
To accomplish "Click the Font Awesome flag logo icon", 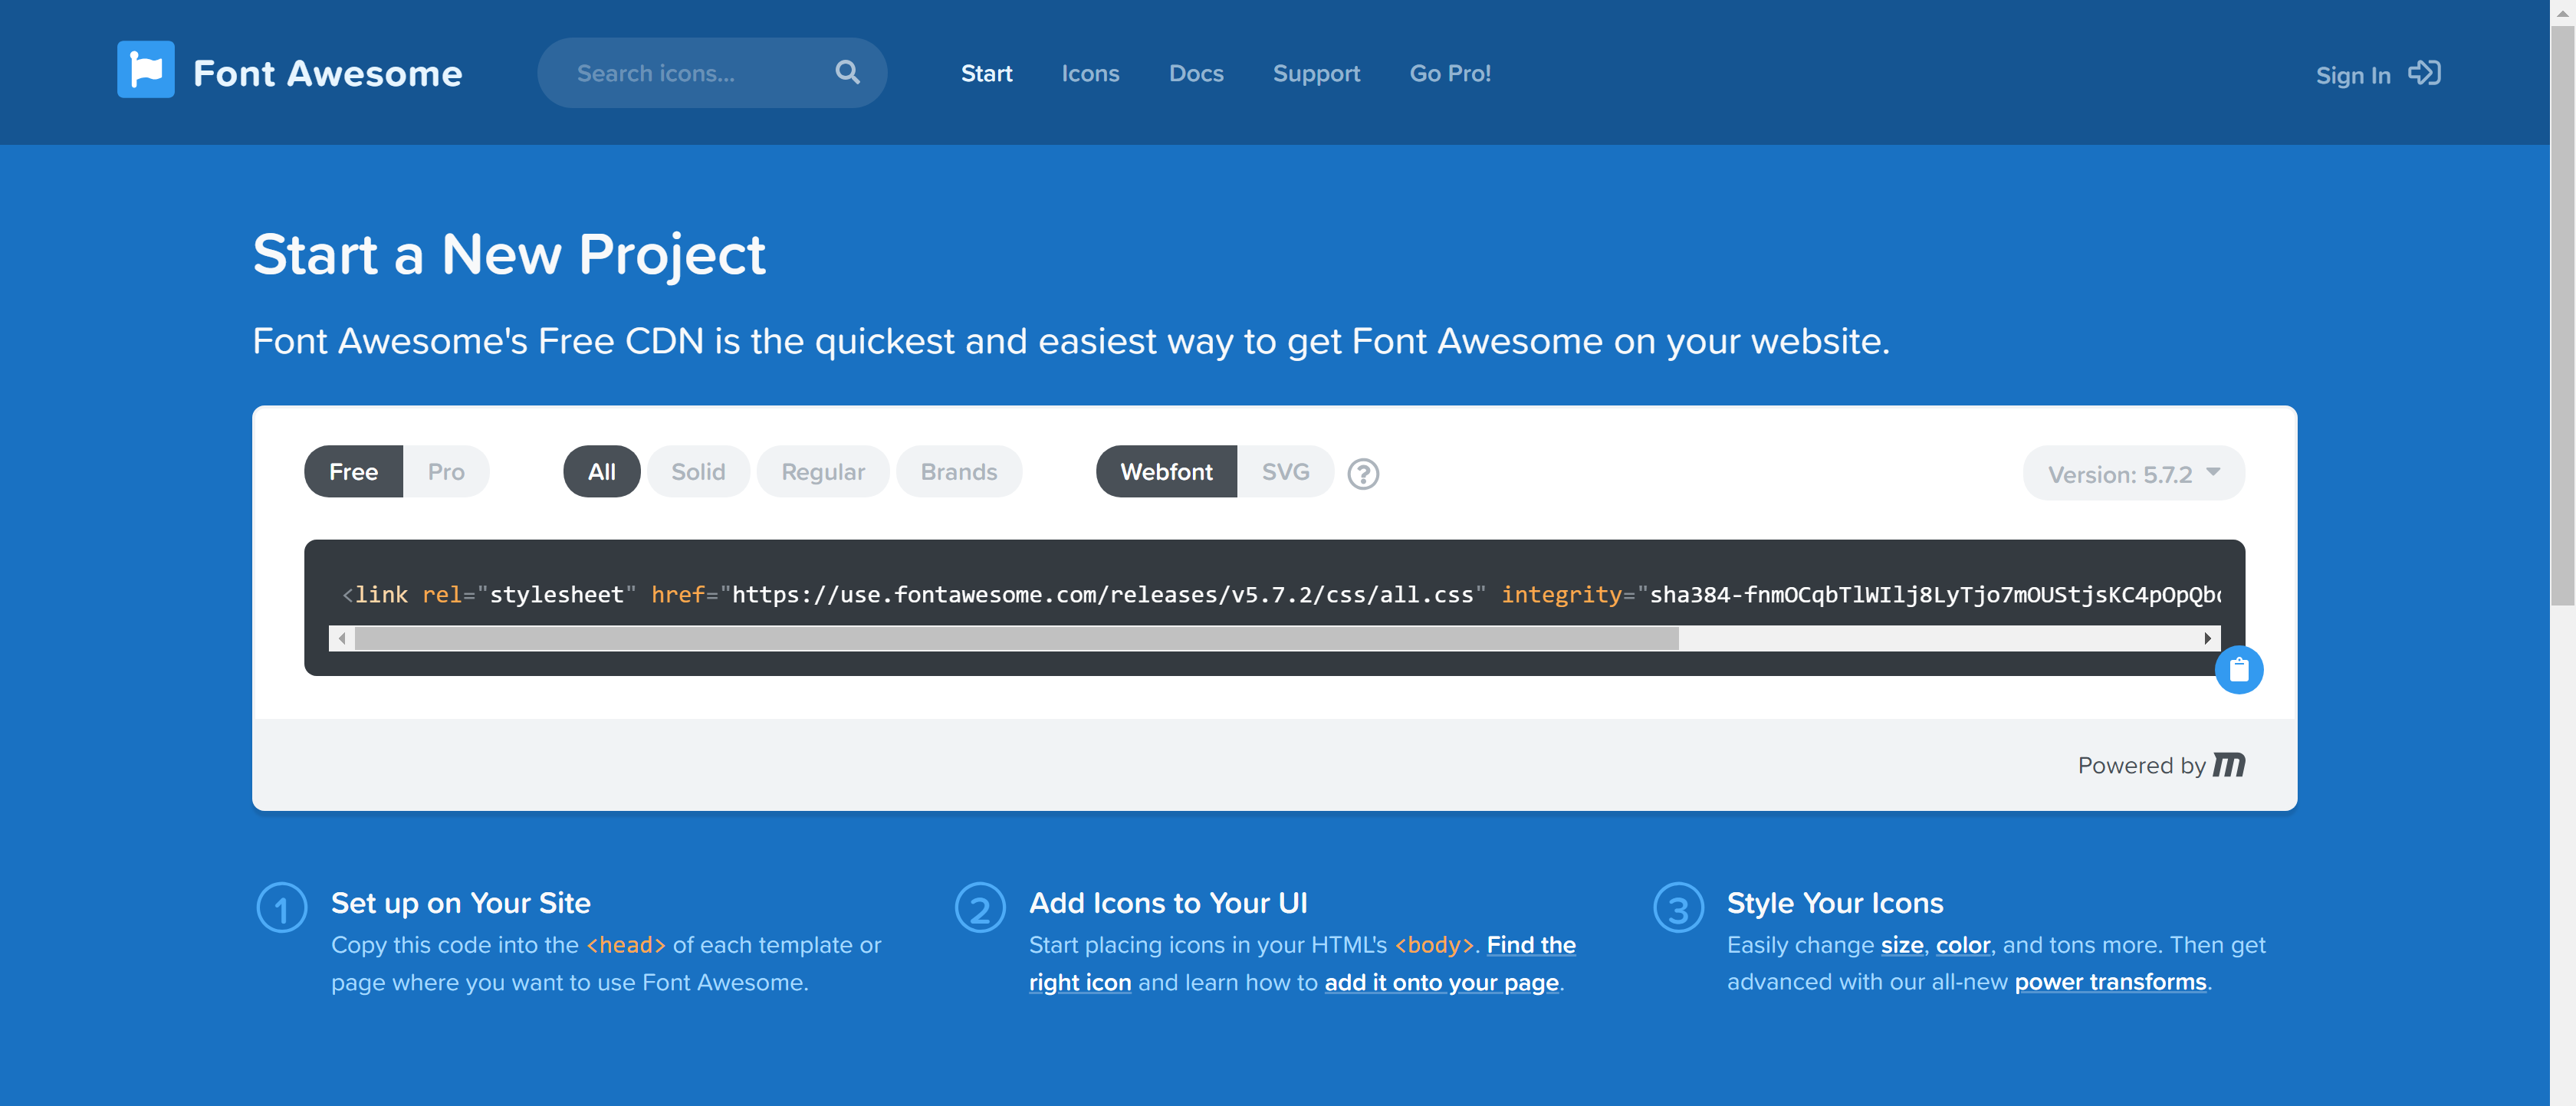I will (145, 69).
